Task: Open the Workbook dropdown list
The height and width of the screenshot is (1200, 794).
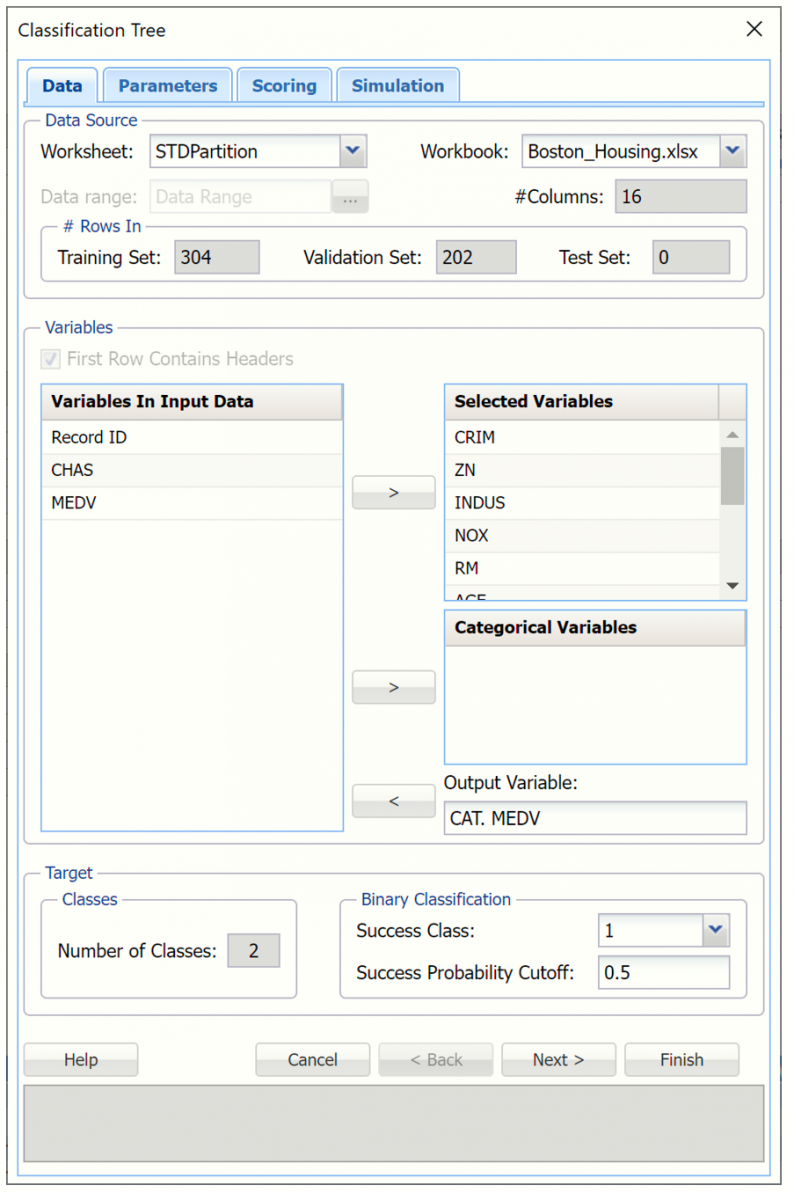Action: [x=732, y=152]
